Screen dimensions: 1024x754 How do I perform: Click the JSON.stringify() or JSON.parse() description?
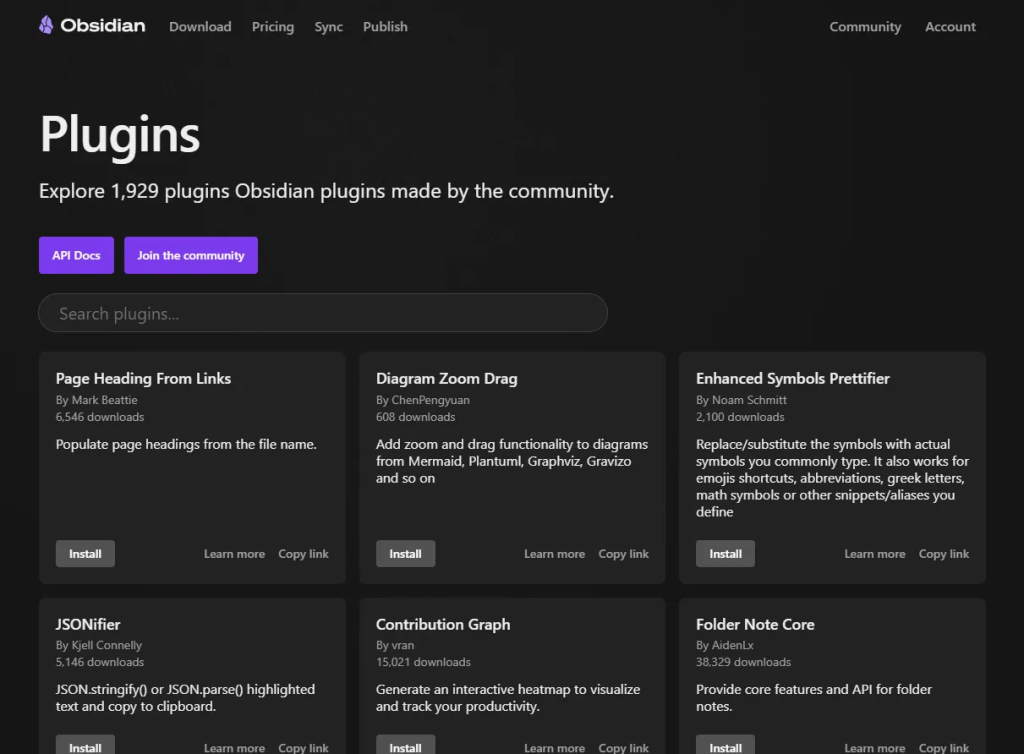click(185, 698)
